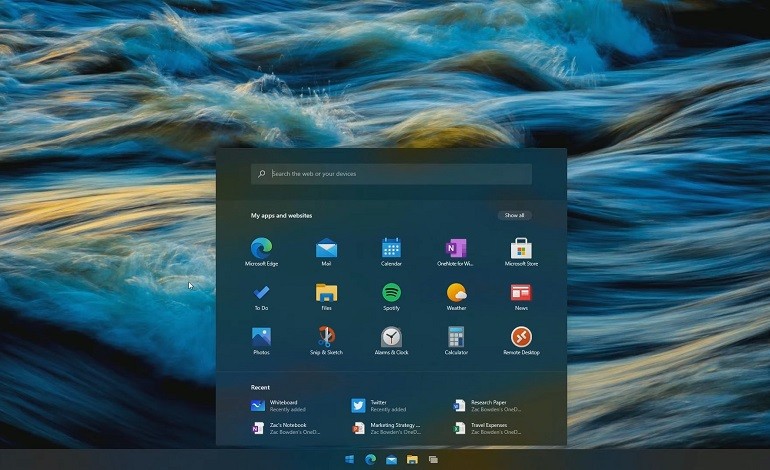770x470 pixels.
Task: Open recently added Twitter
Action: click(x=379, y=406)
